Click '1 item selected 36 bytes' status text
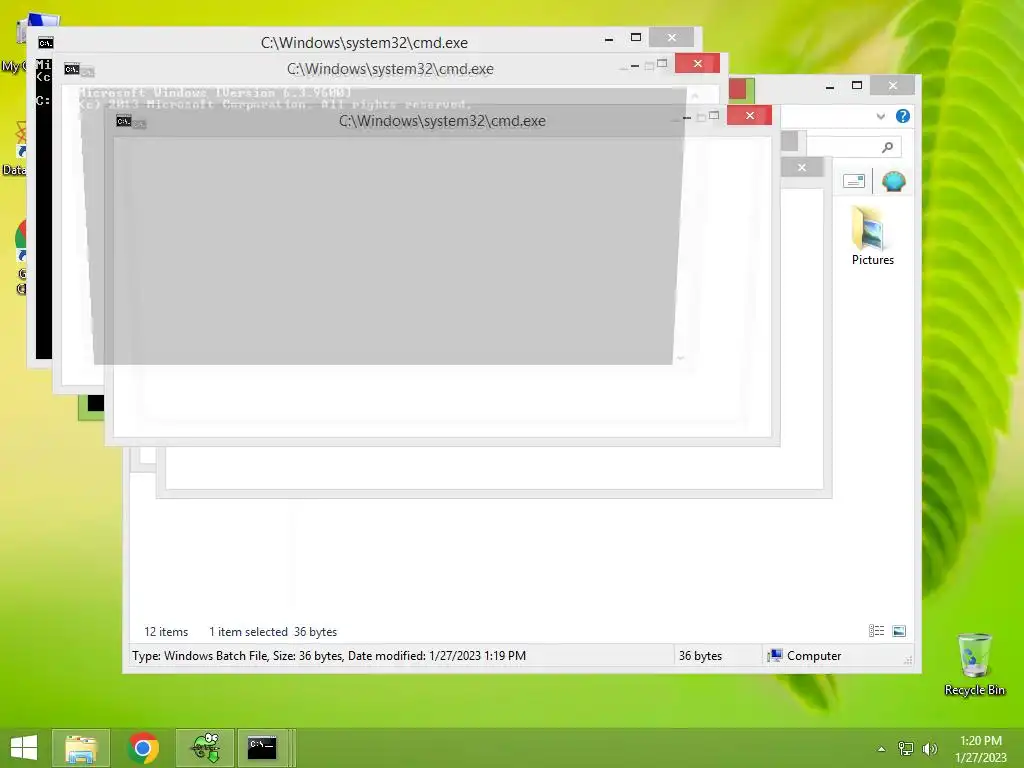 coord(273,632)
